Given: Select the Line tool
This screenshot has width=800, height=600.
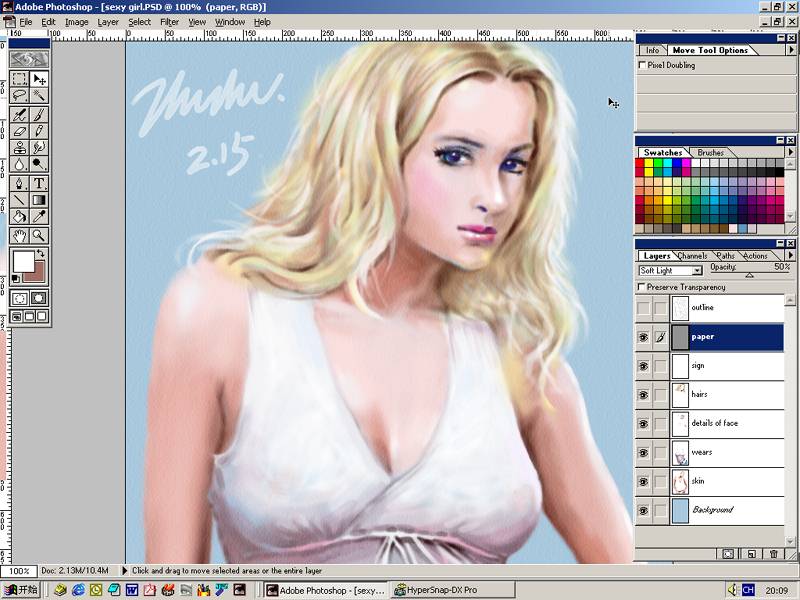Looking at the screenshot, I should pyautogui.click(x=19, y=199).
